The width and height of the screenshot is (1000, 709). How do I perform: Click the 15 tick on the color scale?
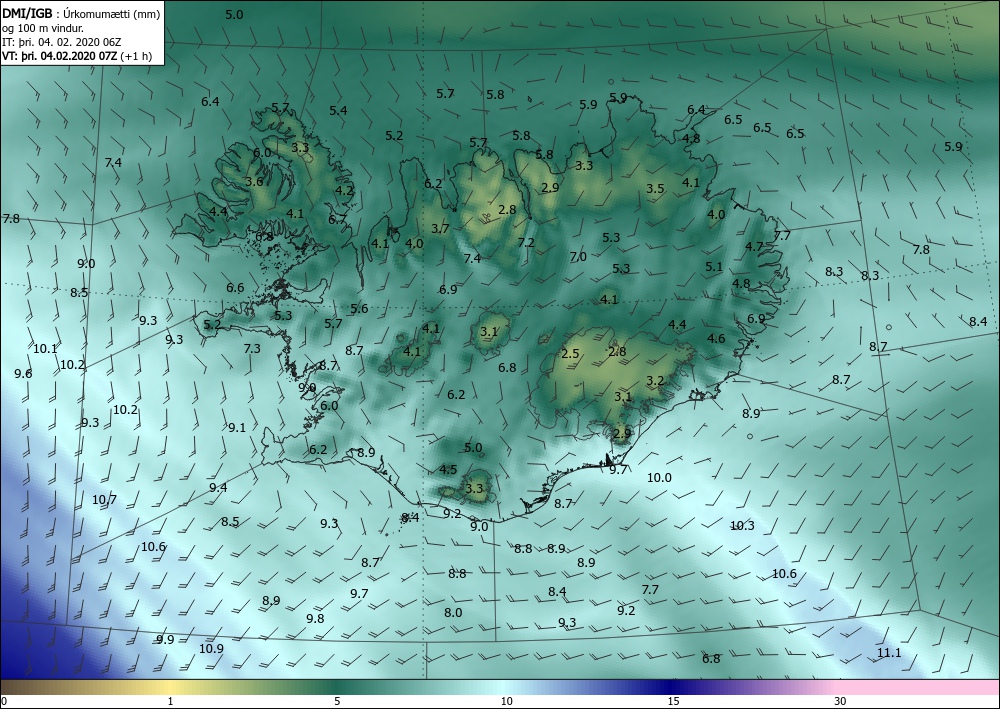click(673, 701)
